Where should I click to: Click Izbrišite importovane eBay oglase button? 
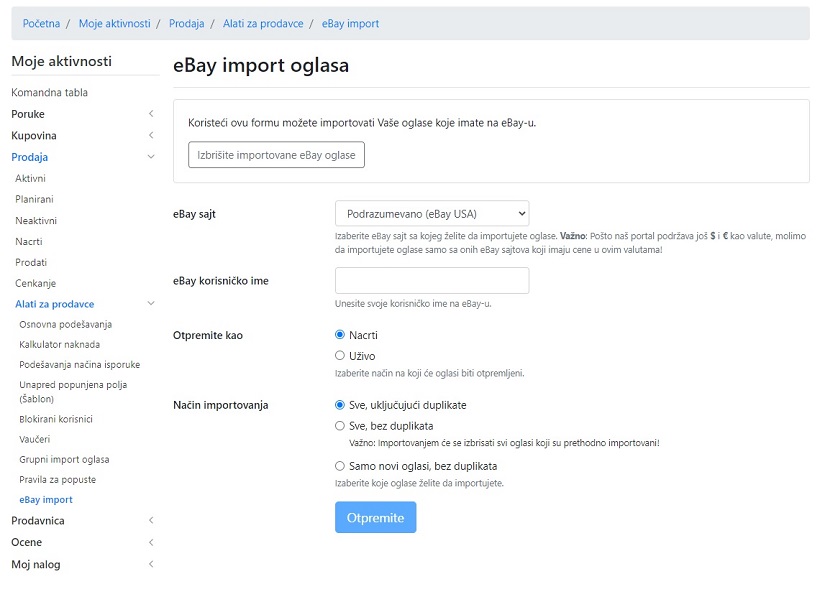276,155
